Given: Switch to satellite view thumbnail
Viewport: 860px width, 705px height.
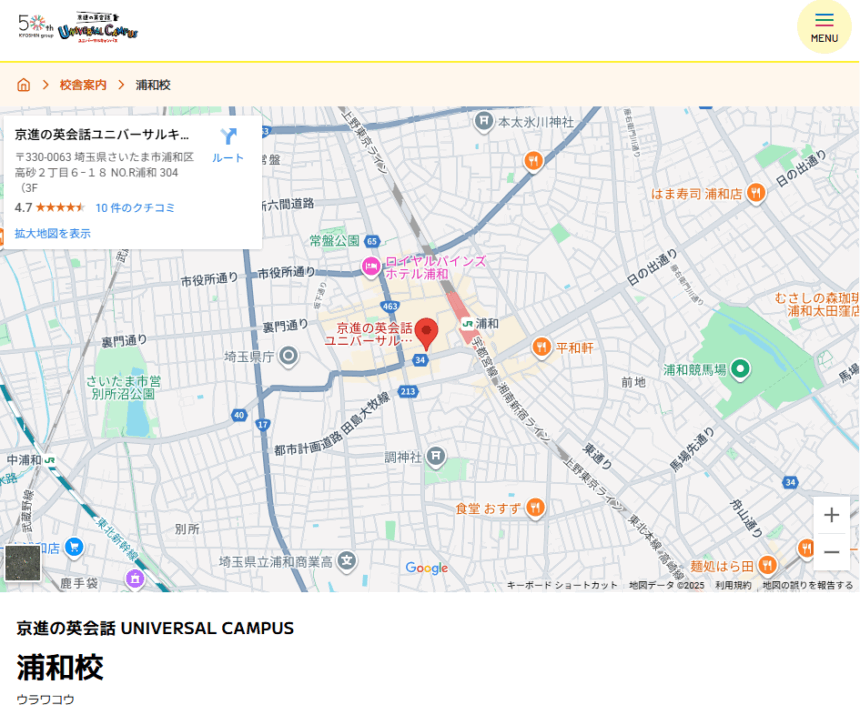Looking at the screenshot, I should click(23, 563).
